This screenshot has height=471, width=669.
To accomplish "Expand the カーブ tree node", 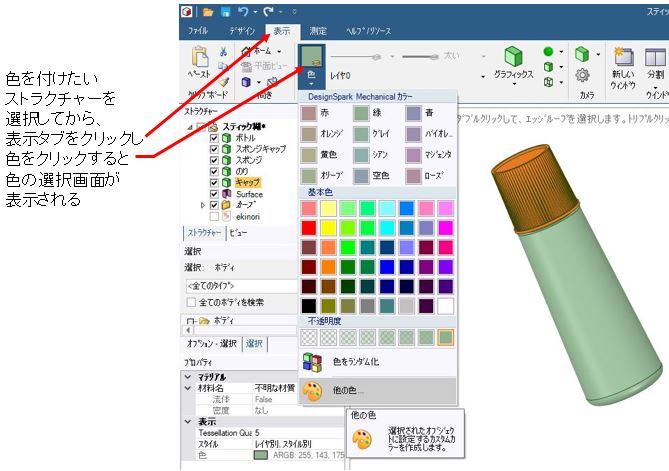I will coord(203,205).
